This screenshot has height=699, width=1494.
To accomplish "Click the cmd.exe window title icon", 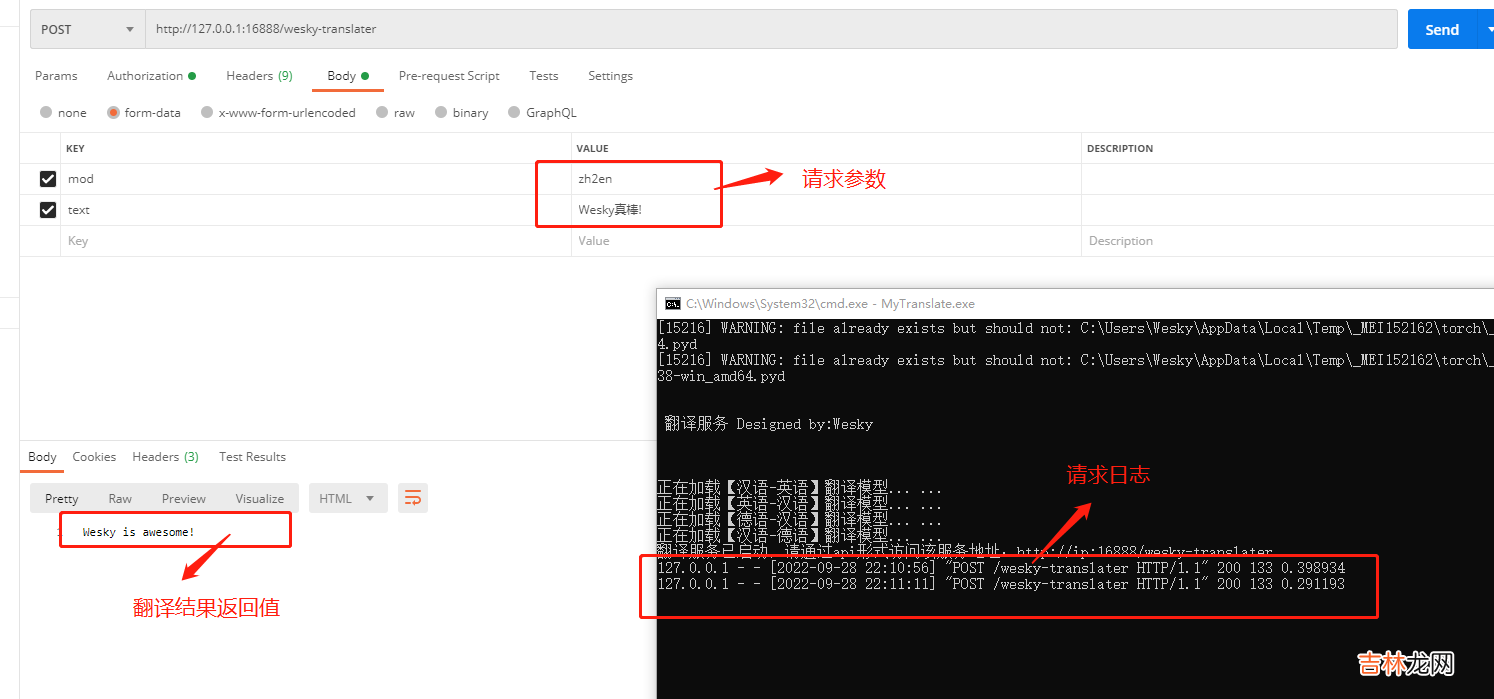I will [673, 304].
